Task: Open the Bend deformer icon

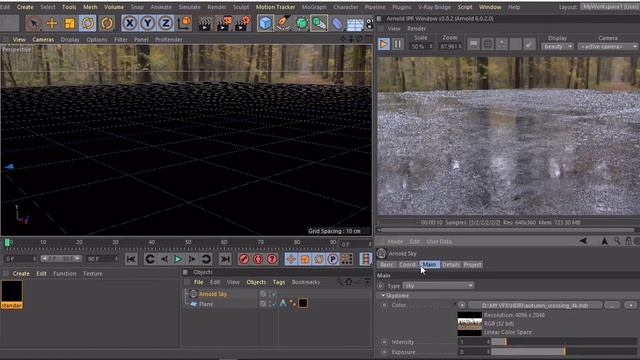Action: pos(337,23)
